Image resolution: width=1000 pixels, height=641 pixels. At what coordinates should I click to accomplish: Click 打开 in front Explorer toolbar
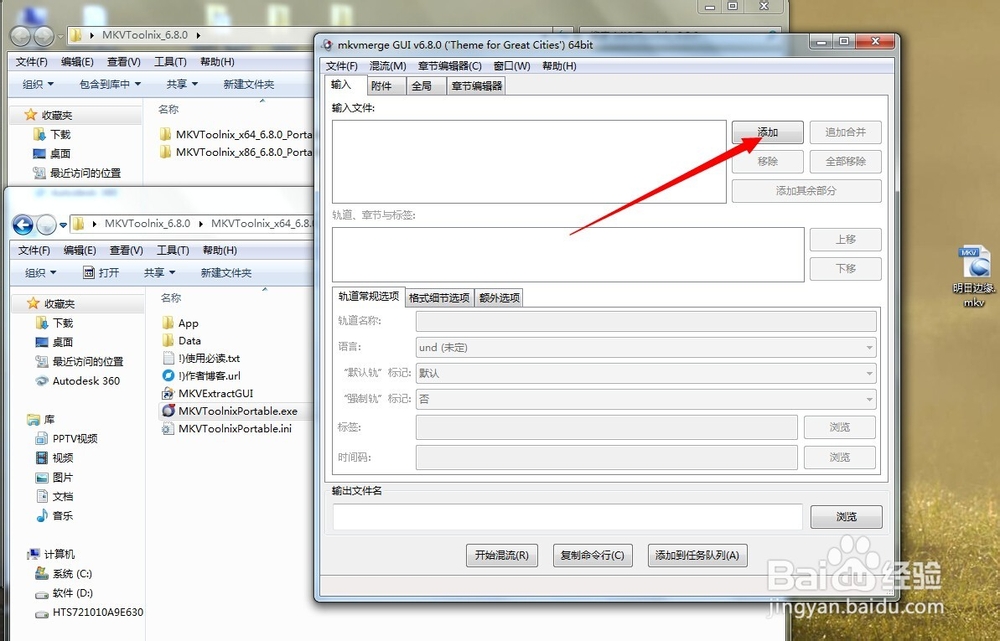pos(101,273)
